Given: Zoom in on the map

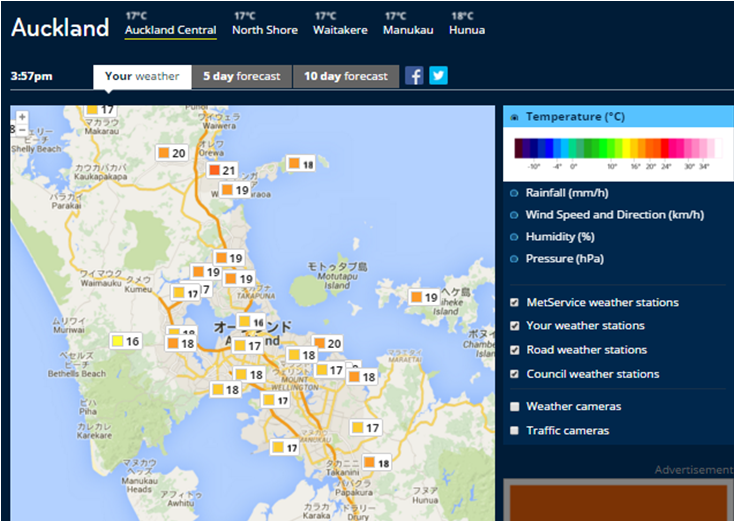Looking at the screenshot, I should point(22,117).
